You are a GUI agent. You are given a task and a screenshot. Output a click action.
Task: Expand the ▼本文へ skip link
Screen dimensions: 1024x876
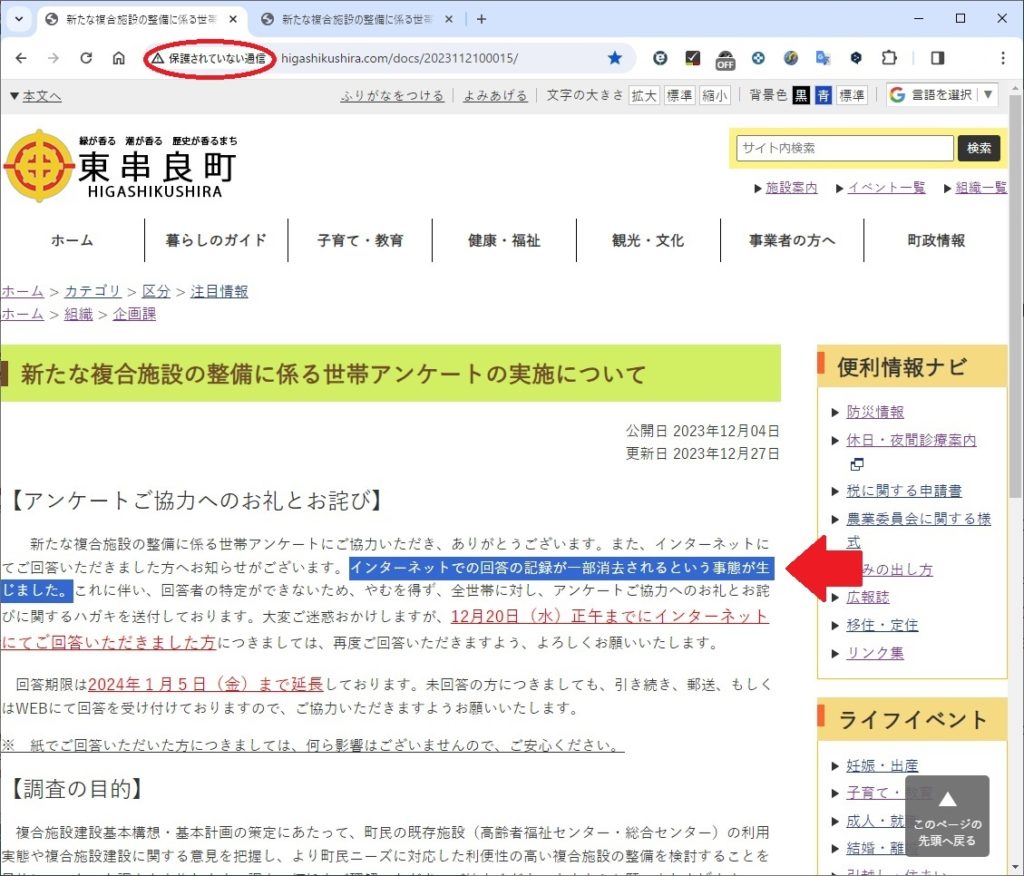click(x=35, y=96)
